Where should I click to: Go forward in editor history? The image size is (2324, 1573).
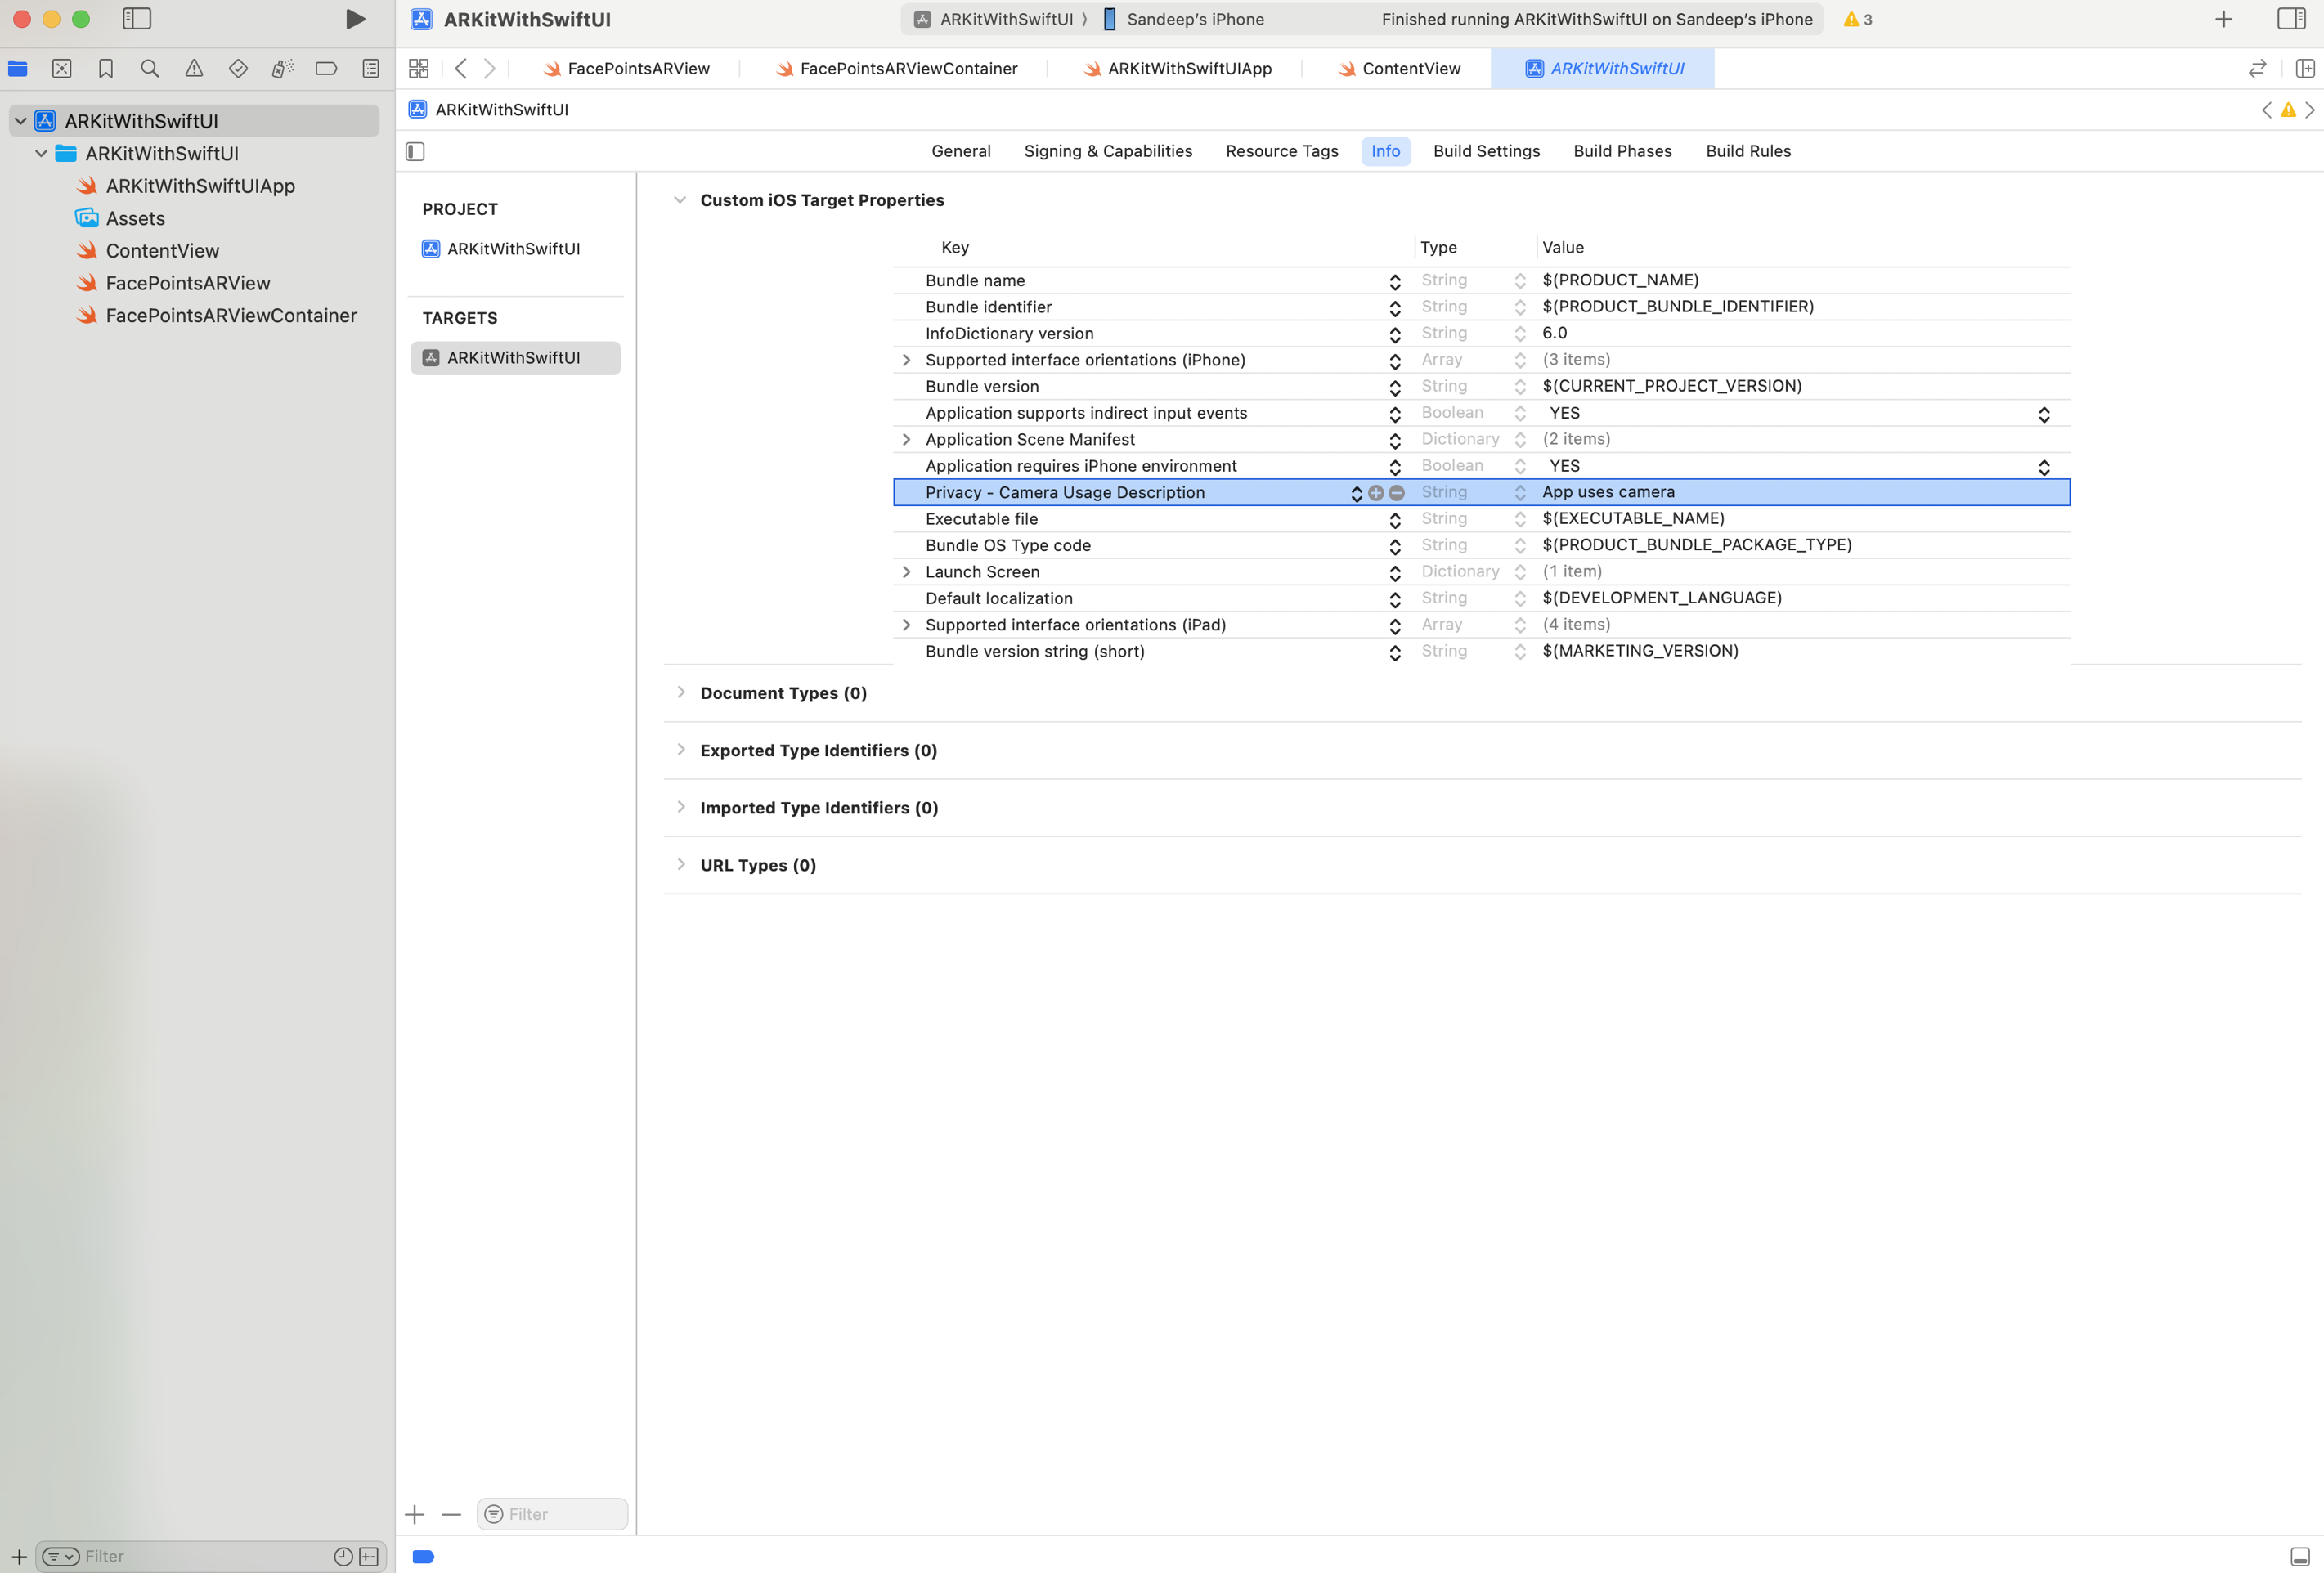(x=490, y=68)
